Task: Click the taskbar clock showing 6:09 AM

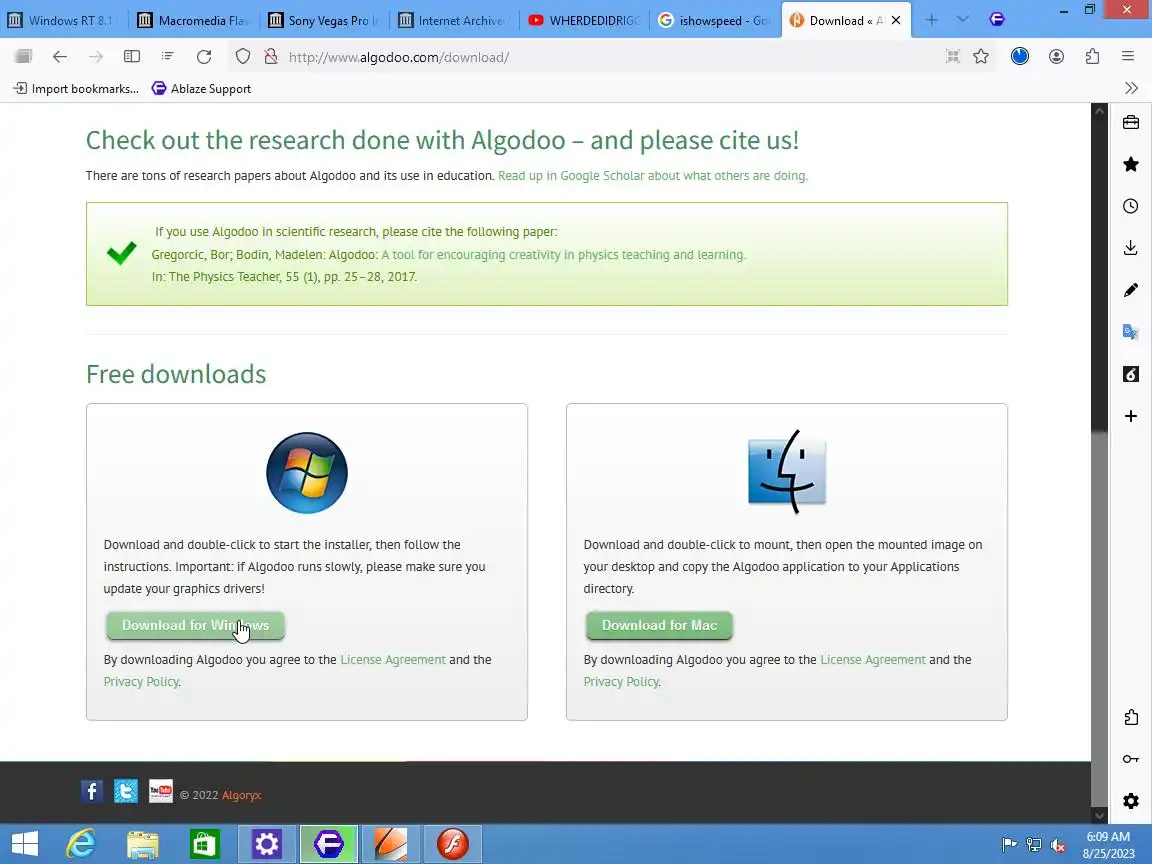Action: click(x=1109, y=845)
